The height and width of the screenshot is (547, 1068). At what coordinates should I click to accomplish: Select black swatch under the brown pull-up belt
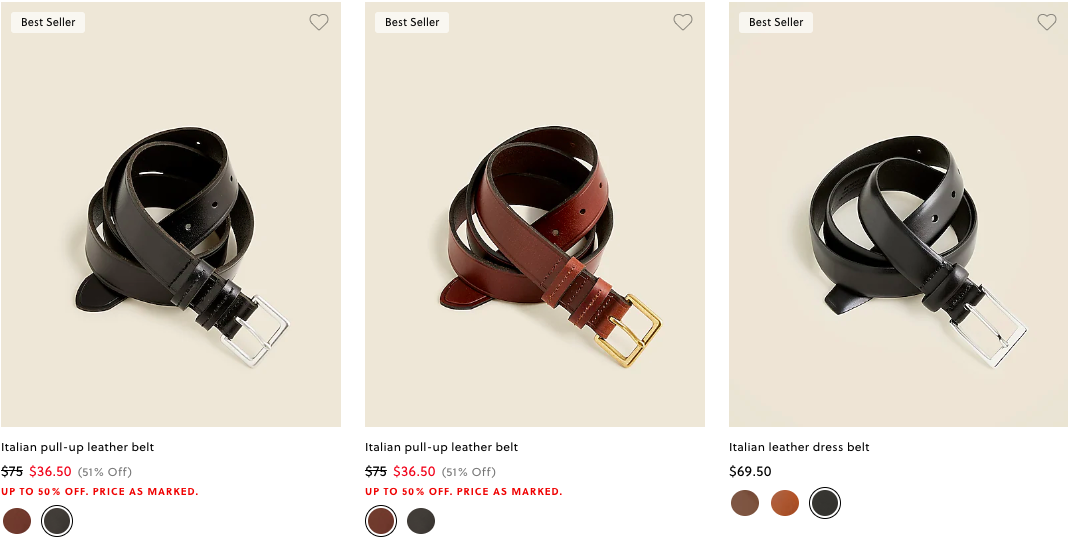[x=421, y=521]
